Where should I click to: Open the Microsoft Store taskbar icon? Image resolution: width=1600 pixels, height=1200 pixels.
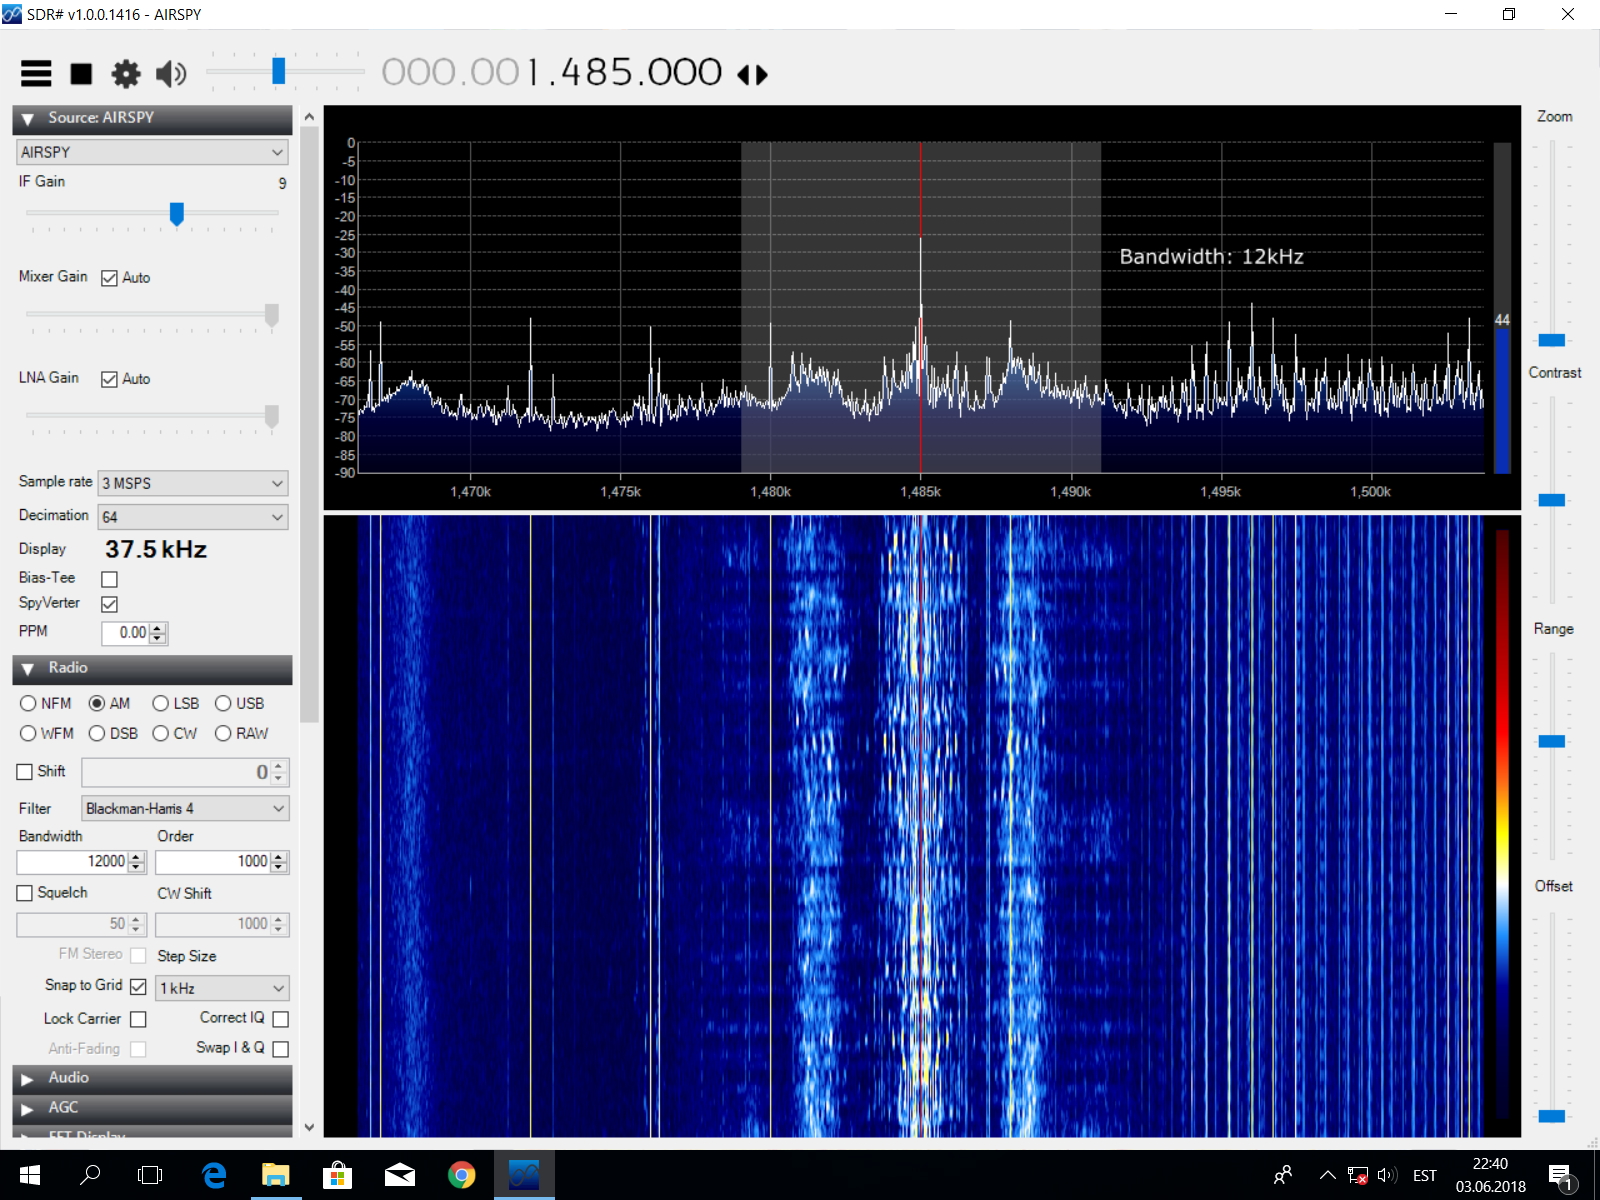click(x=337, y=1175)
